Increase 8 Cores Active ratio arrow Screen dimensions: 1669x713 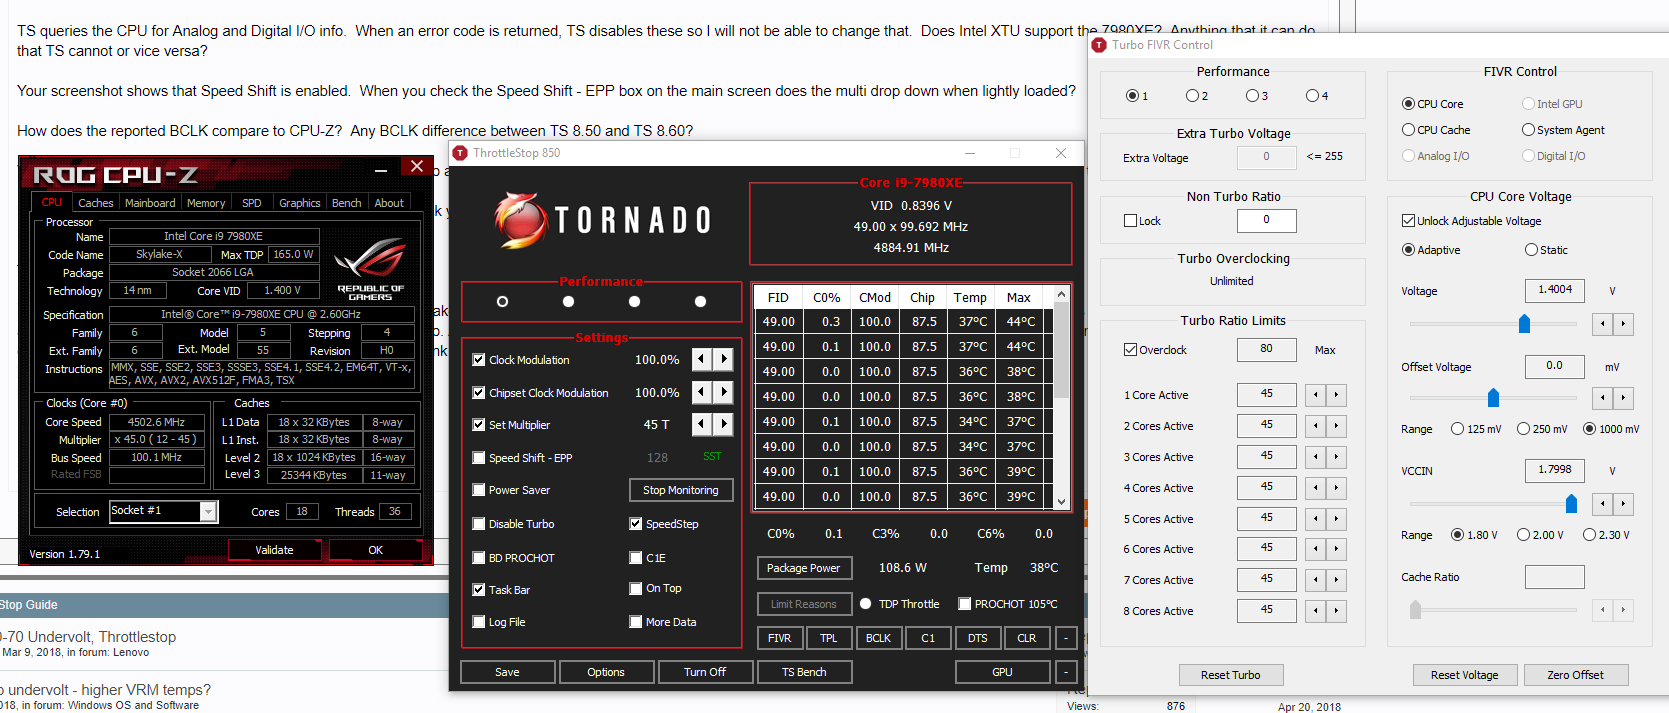(1336, 610)
